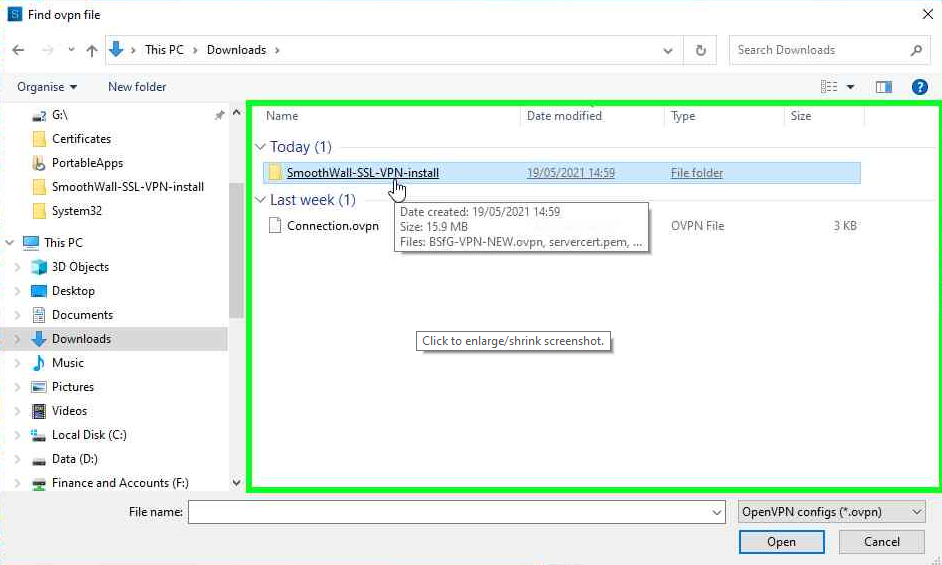Click the Documents icon in sidebar
Viewport: 942px width, 565px height.
point(39,315)
